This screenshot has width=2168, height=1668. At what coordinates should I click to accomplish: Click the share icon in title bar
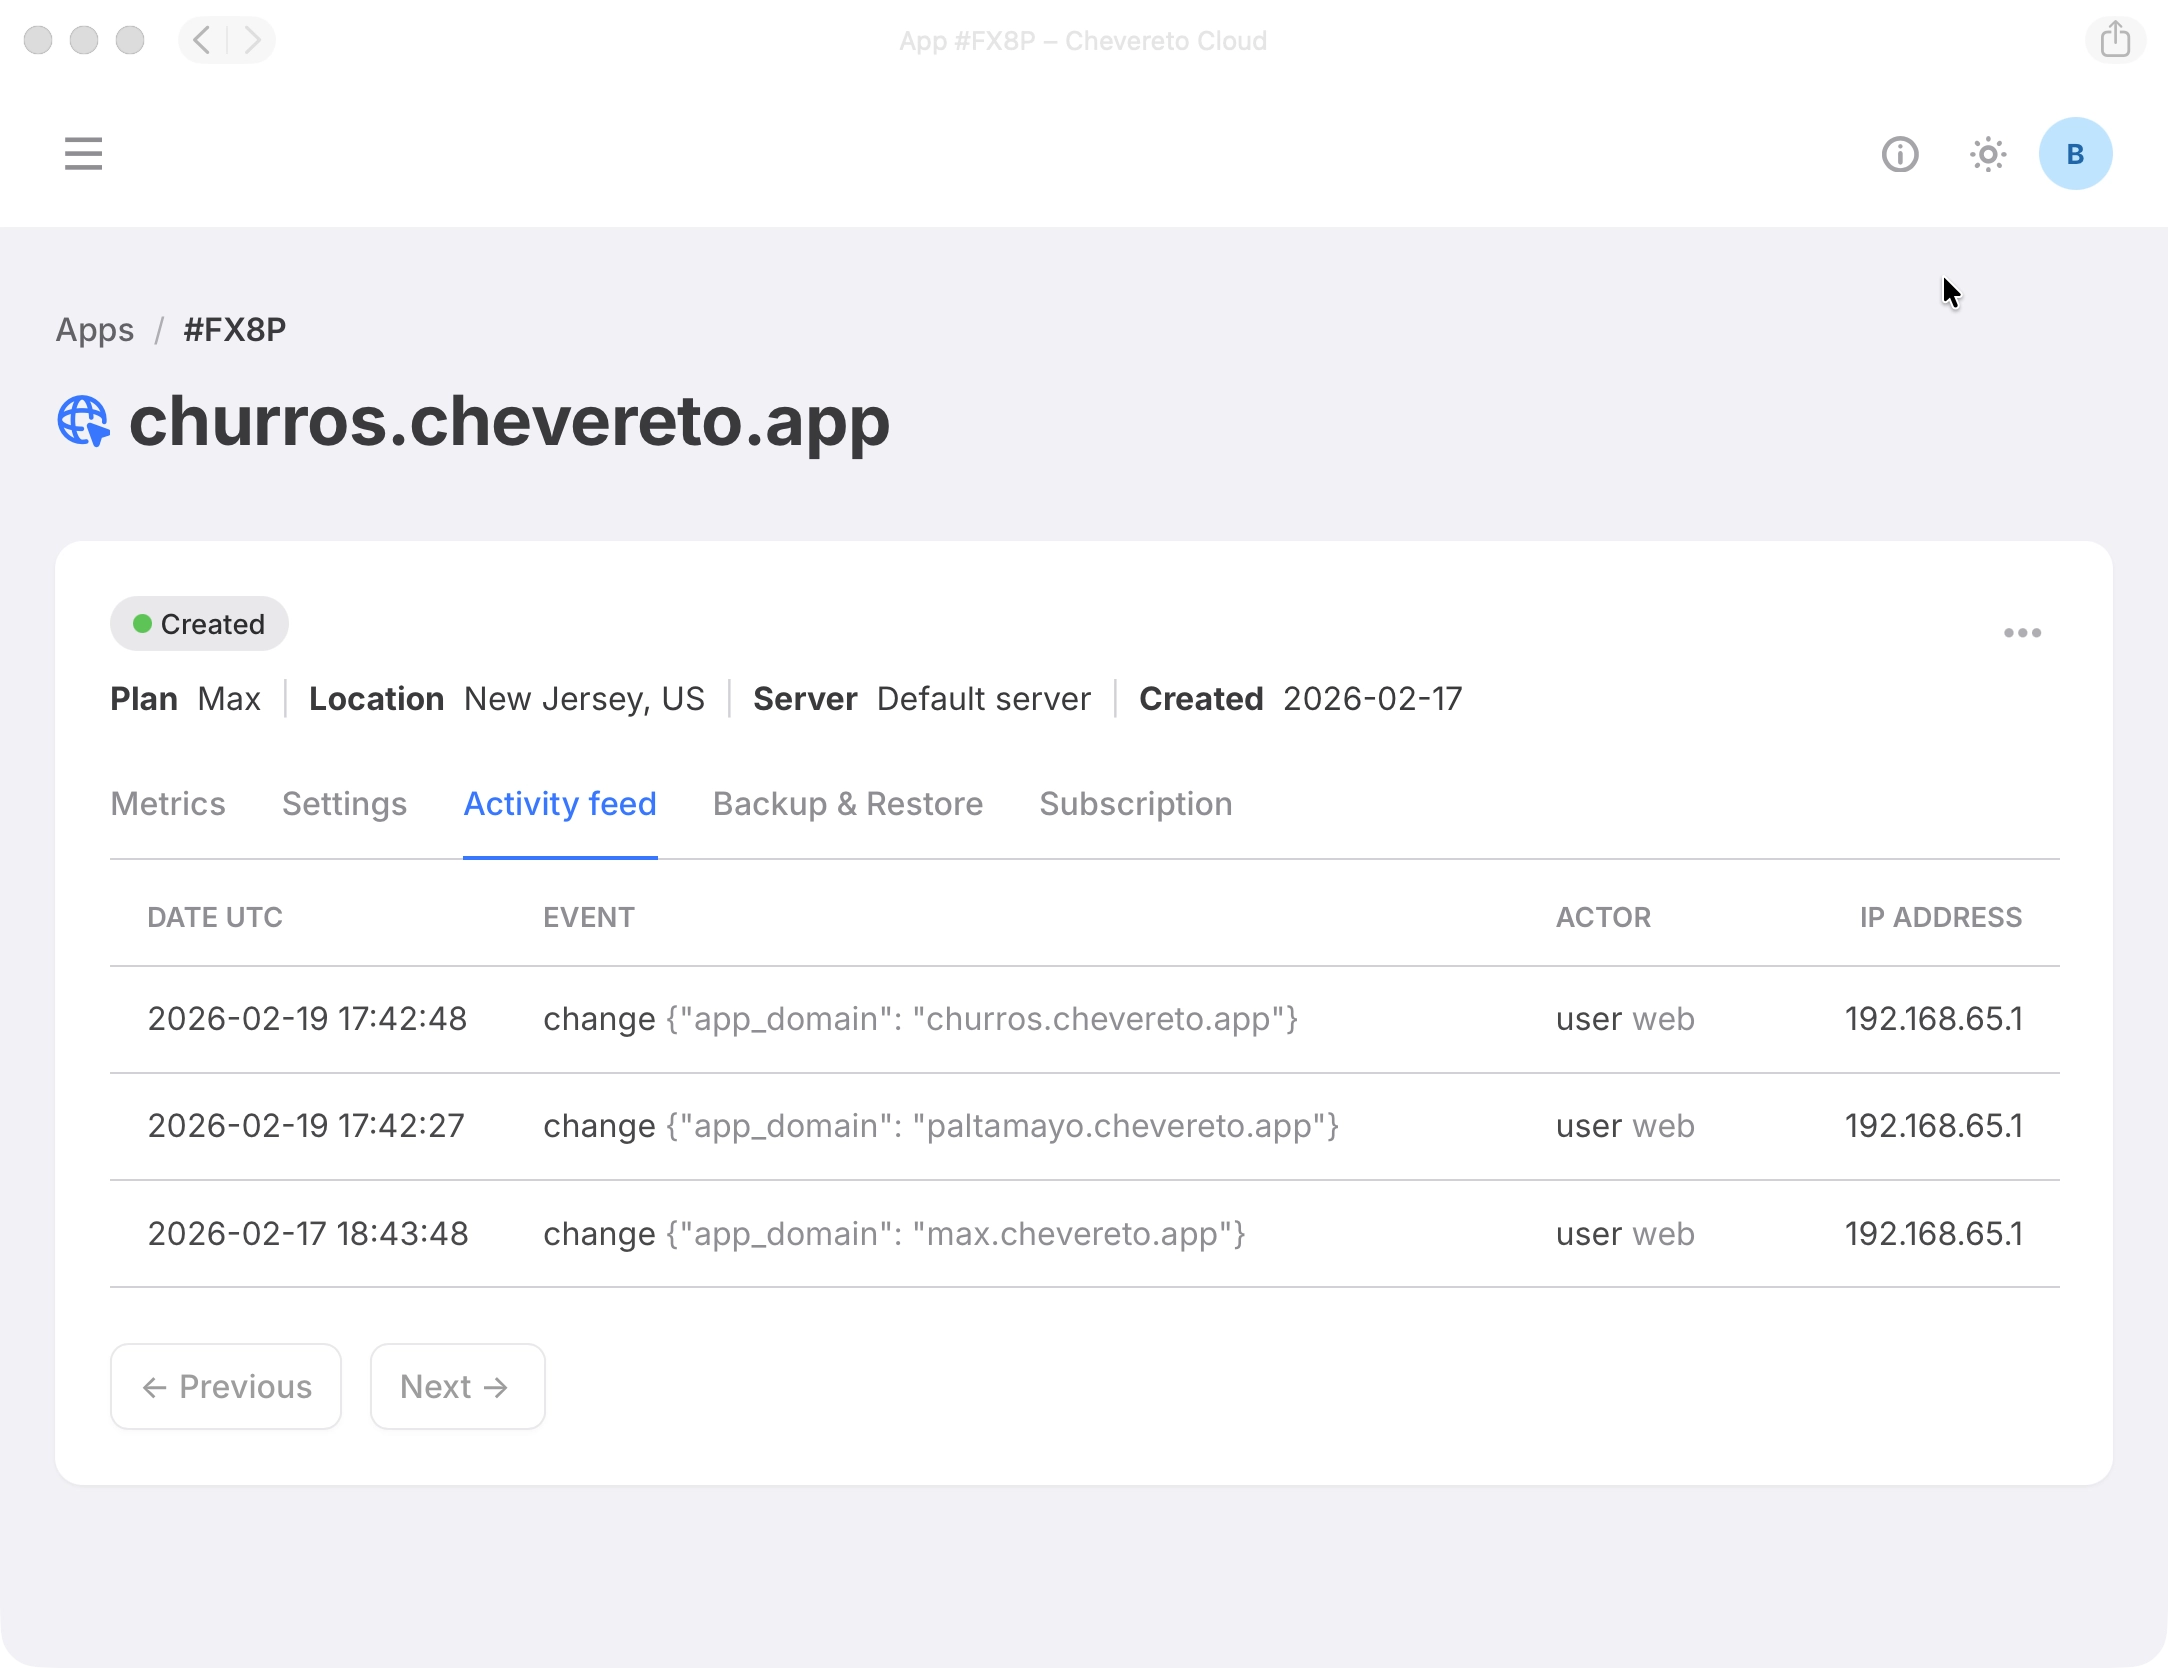pyautogui.click(x=2115, y=40)
